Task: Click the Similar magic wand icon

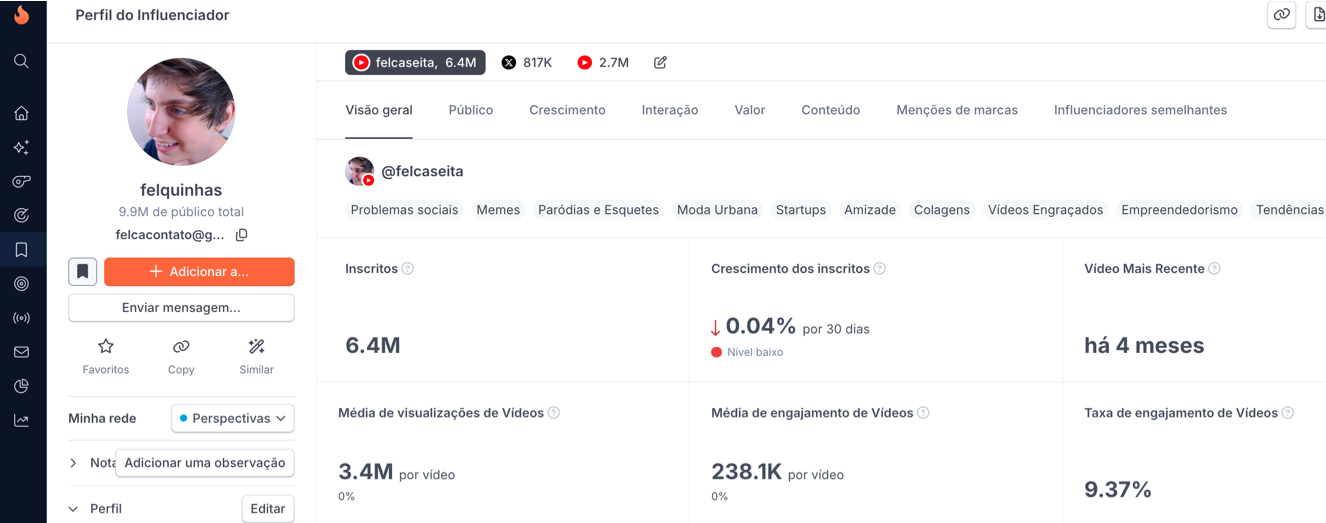Action: tap(256, 347)
